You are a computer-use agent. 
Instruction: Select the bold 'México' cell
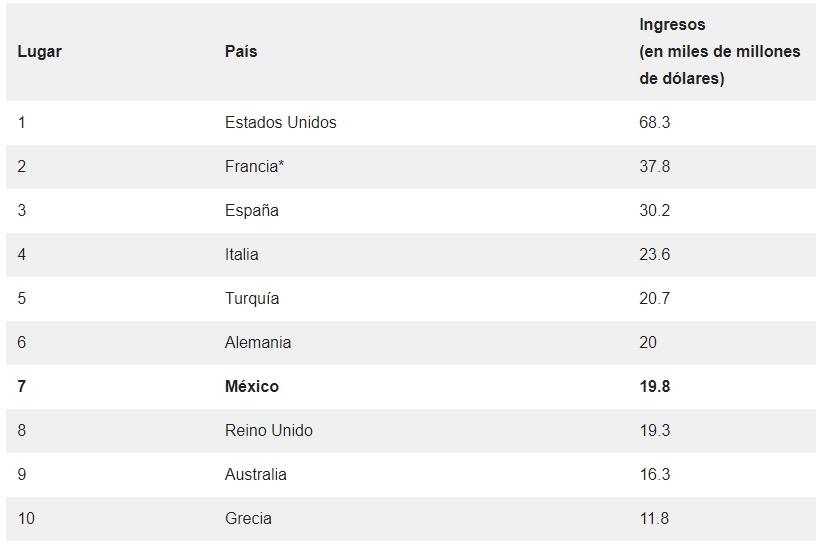(252, 387)
